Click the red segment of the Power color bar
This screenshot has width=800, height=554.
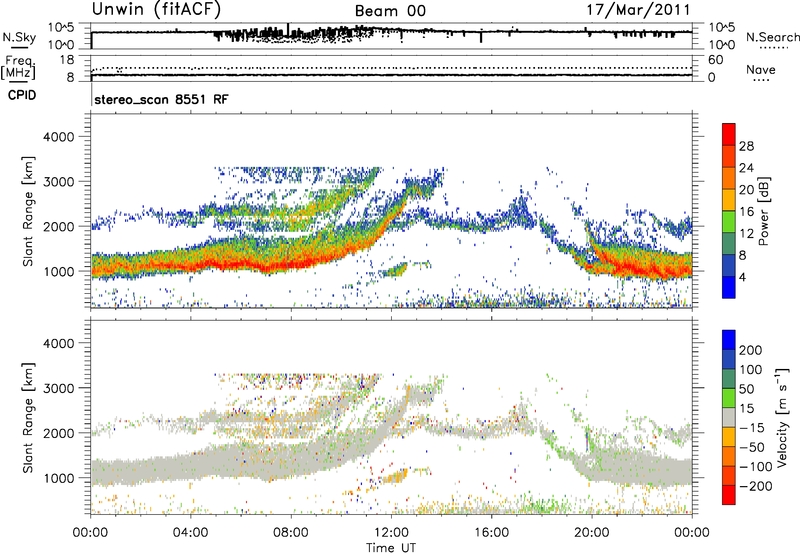coord(729,134)
